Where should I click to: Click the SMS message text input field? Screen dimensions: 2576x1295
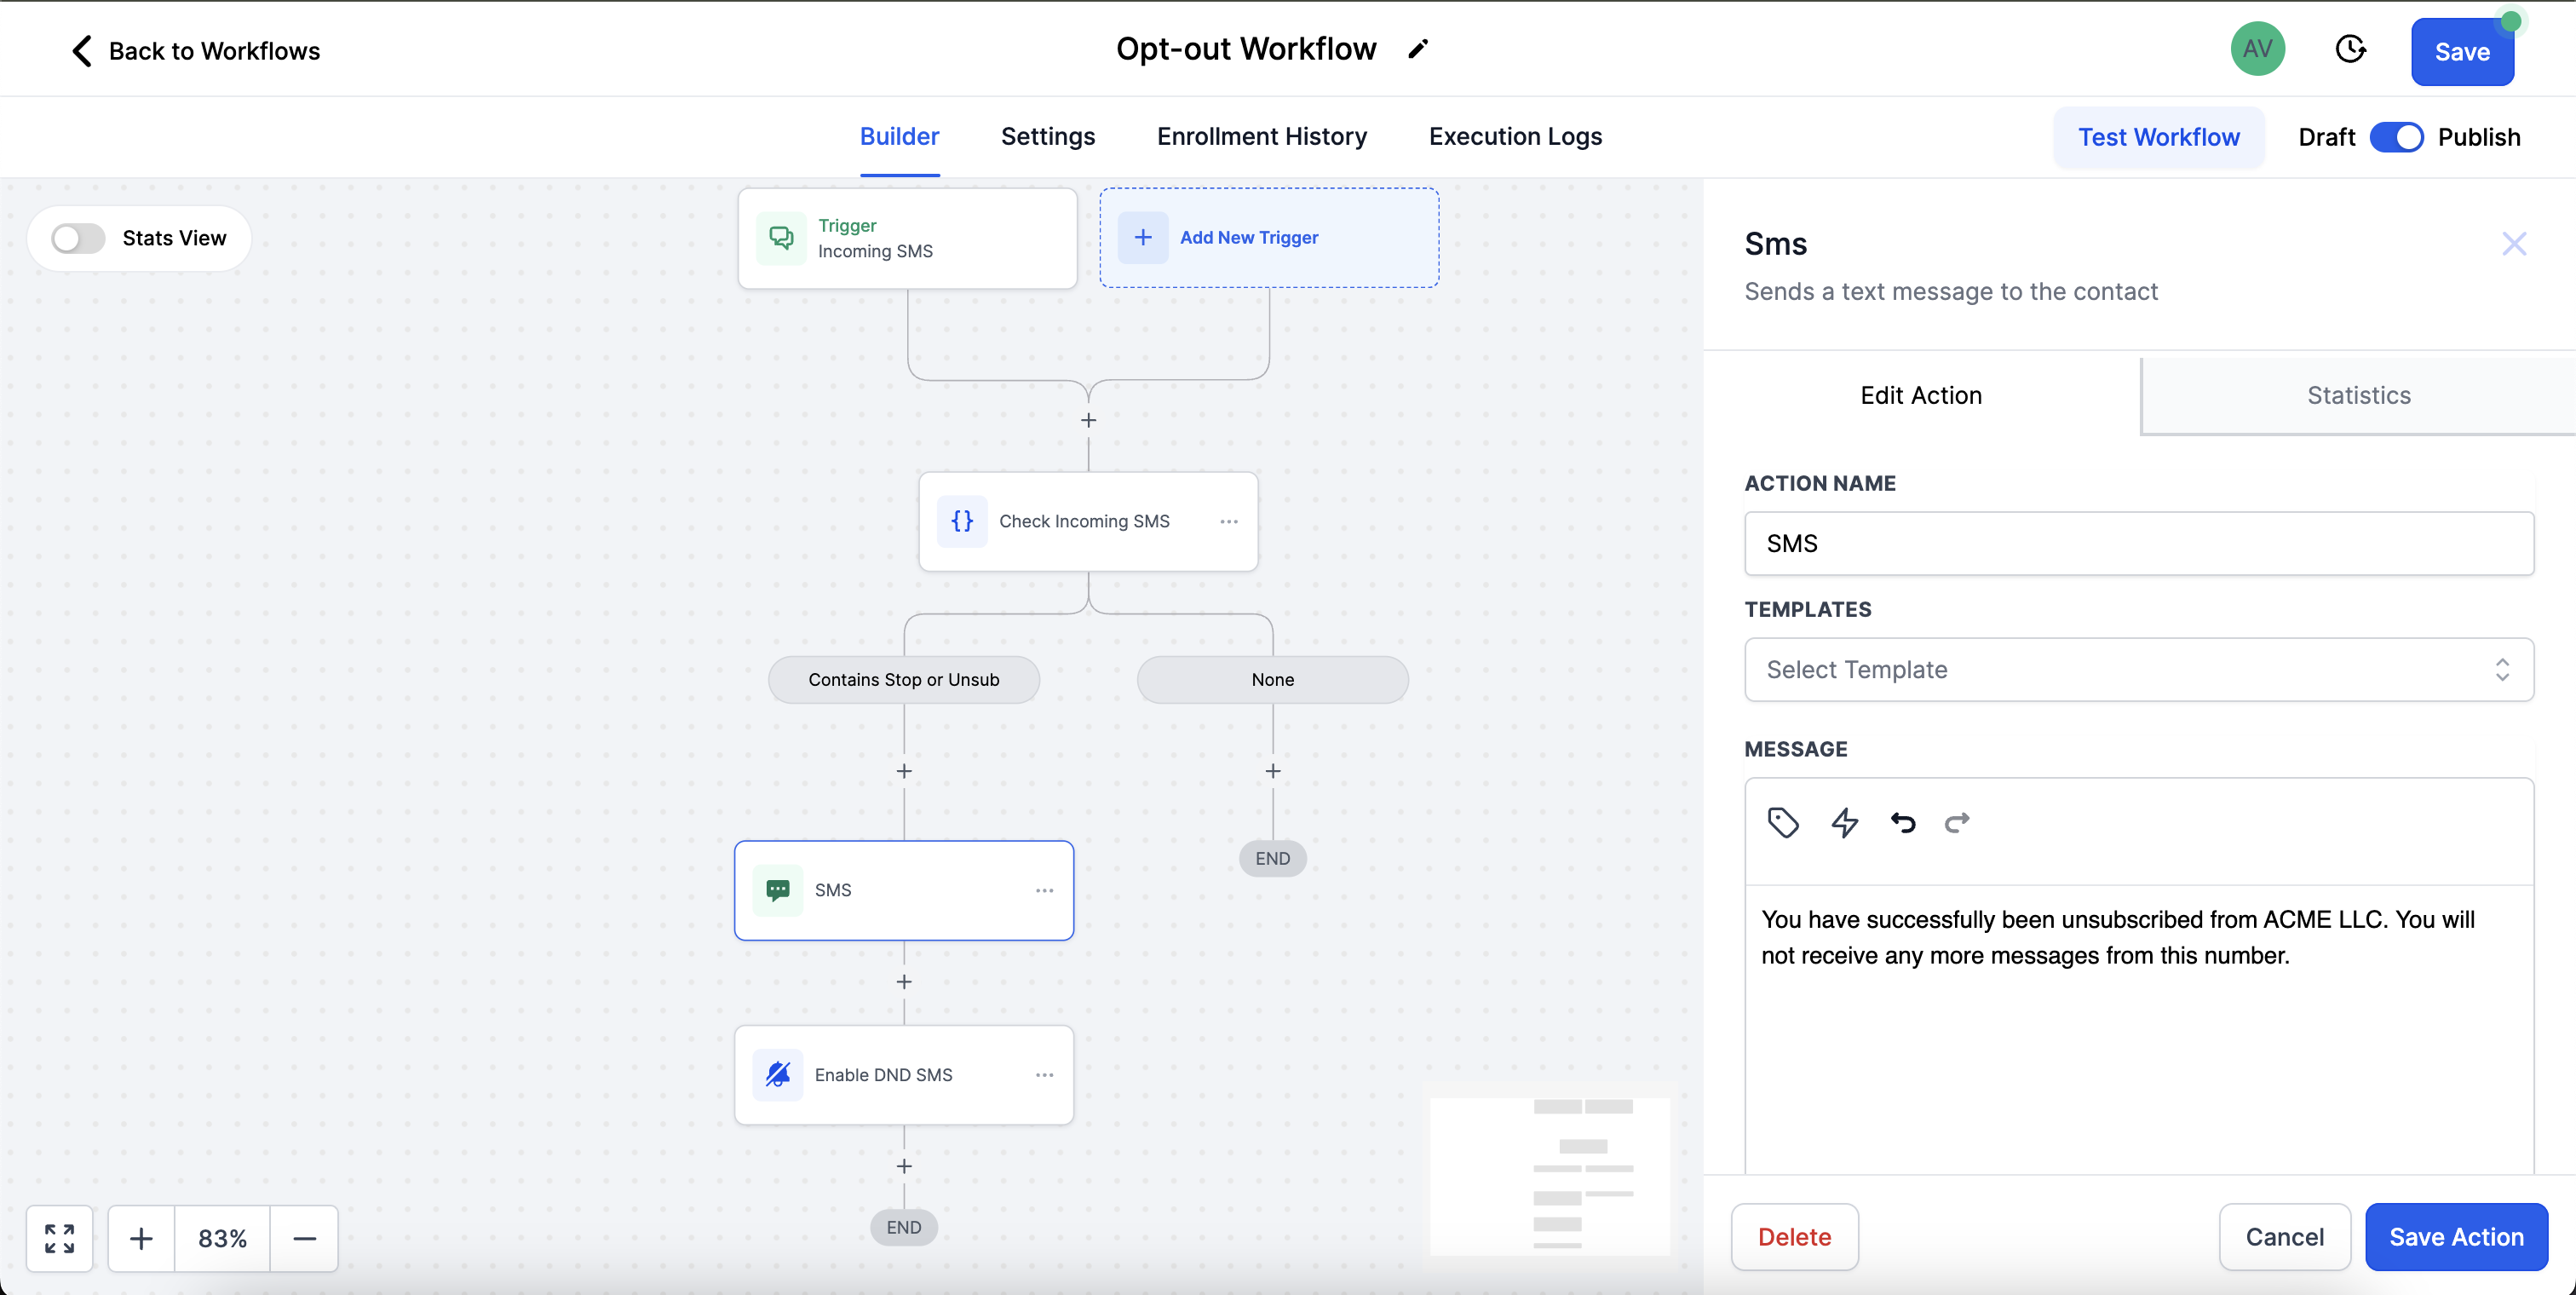2138,991
